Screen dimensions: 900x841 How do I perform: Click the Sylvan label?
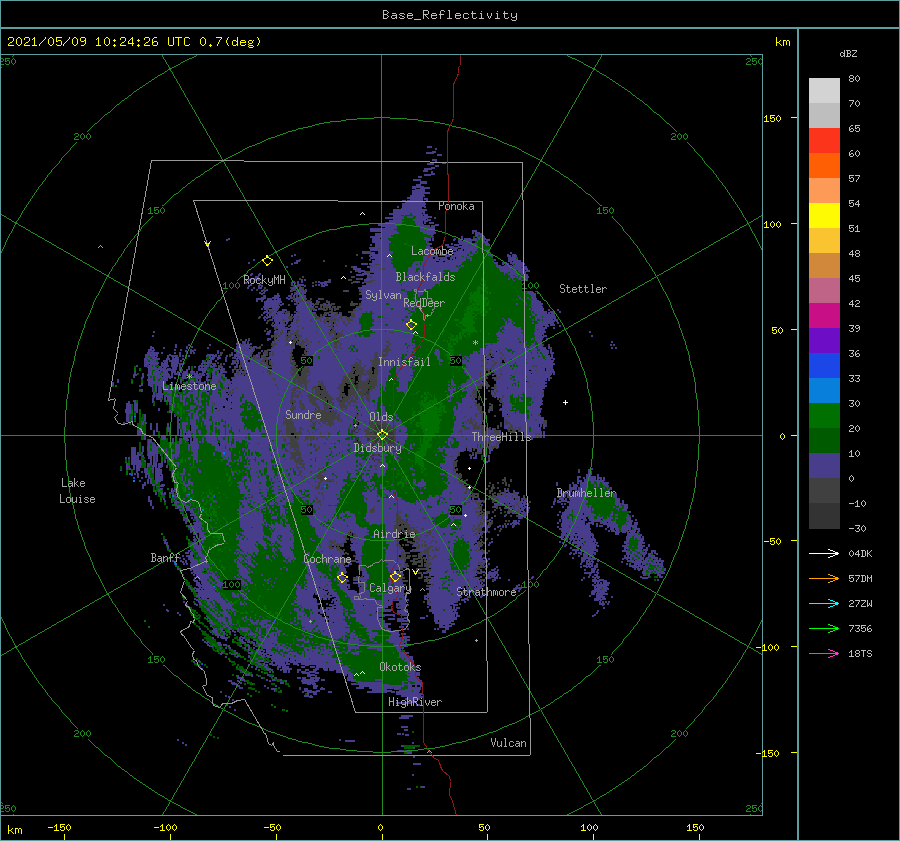pos(383,295)
